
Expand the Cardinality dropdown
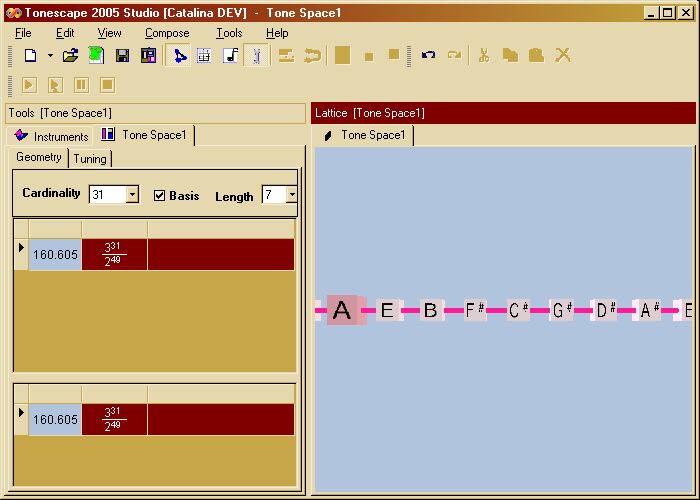132,195
